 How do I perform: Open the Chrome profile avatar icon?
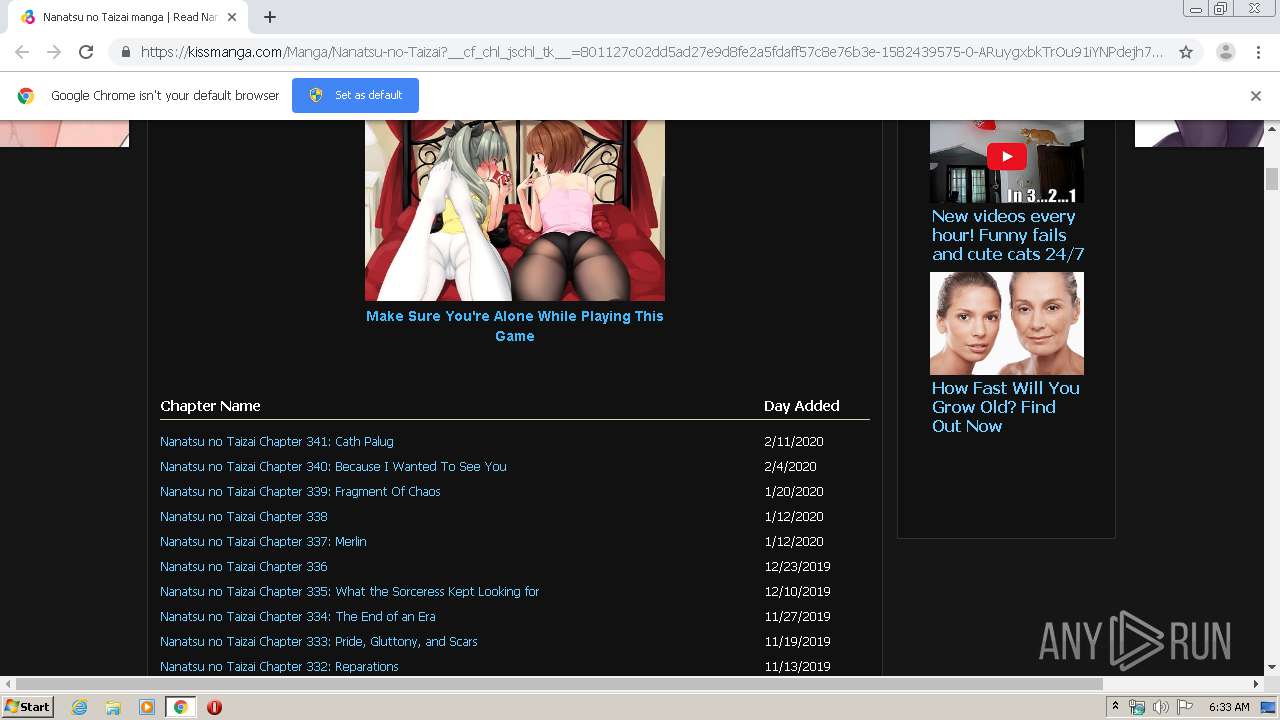coord(1226,52)
